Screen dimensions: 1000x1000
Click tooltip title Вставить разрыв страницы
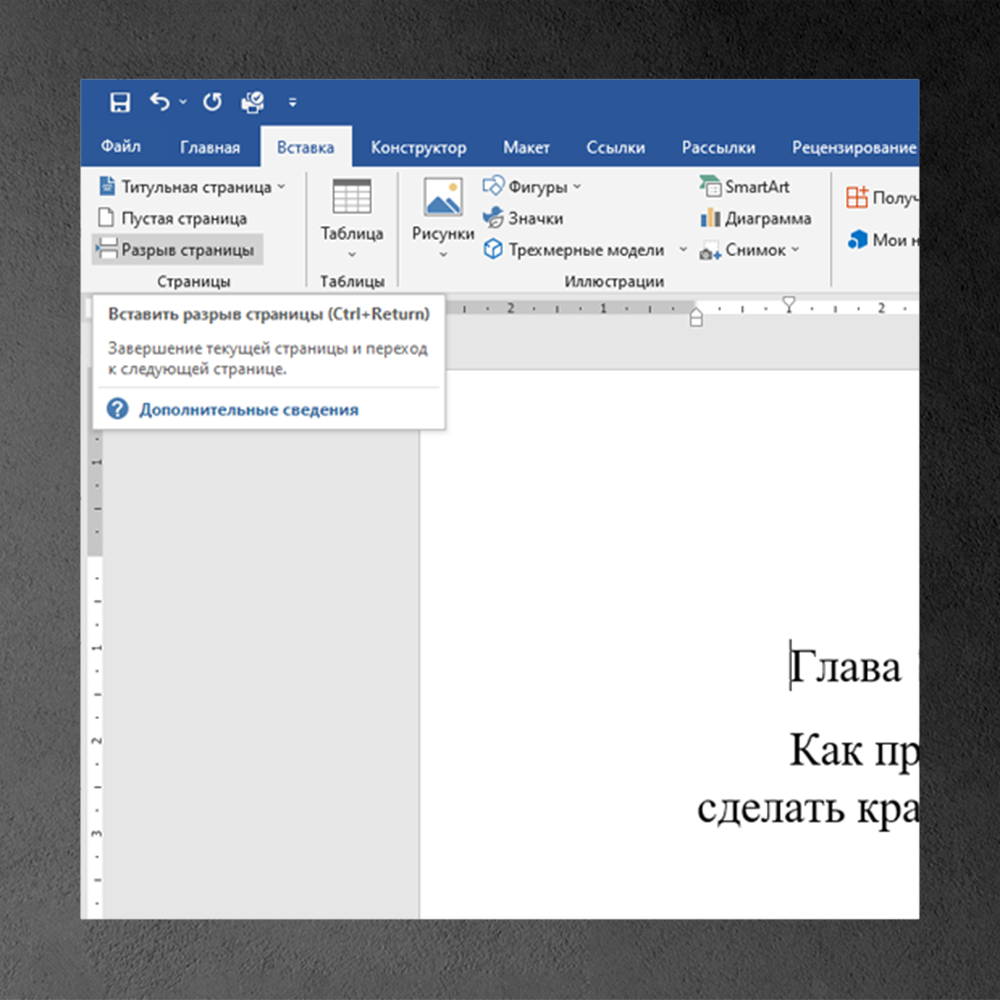[x=268, y=314]
